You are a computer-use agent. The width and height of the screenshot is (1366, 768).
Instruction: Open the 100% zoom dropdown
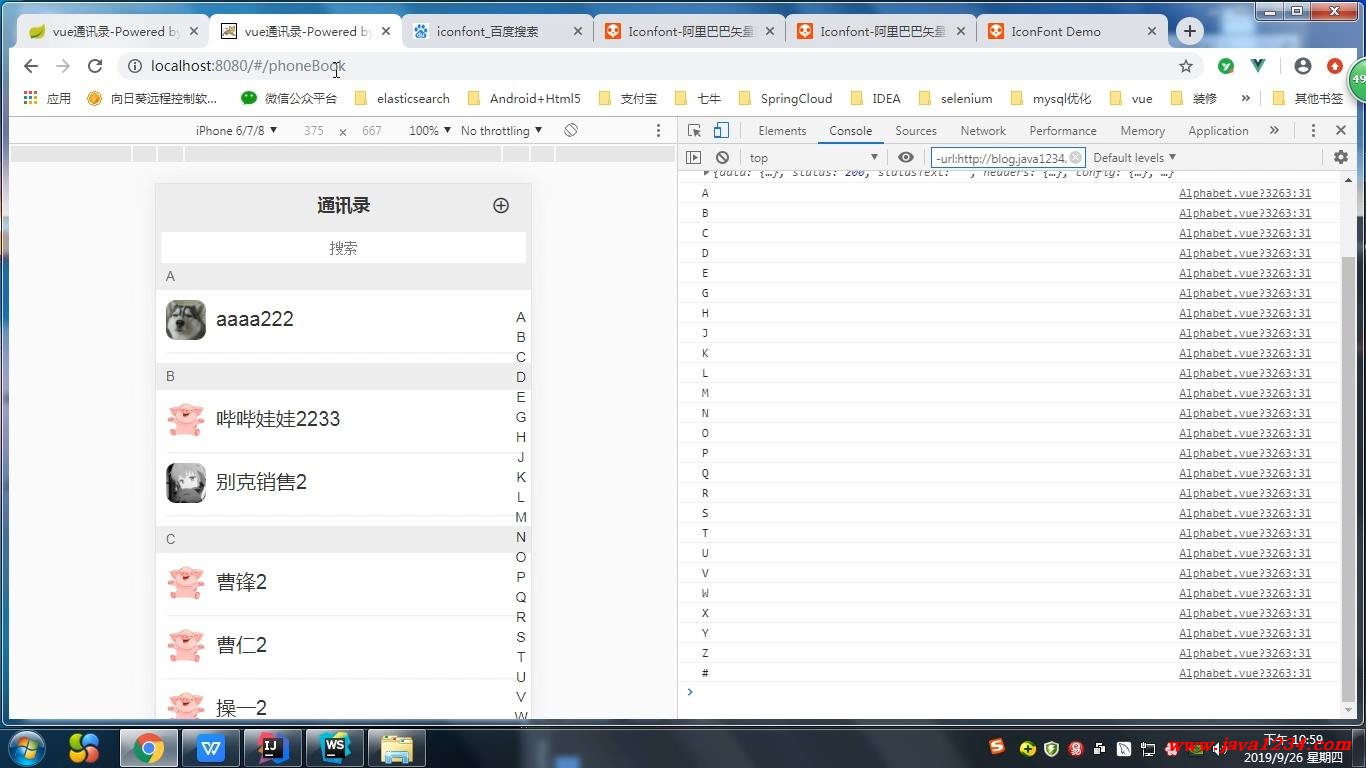pyautogui.click(x=430, y=130)
